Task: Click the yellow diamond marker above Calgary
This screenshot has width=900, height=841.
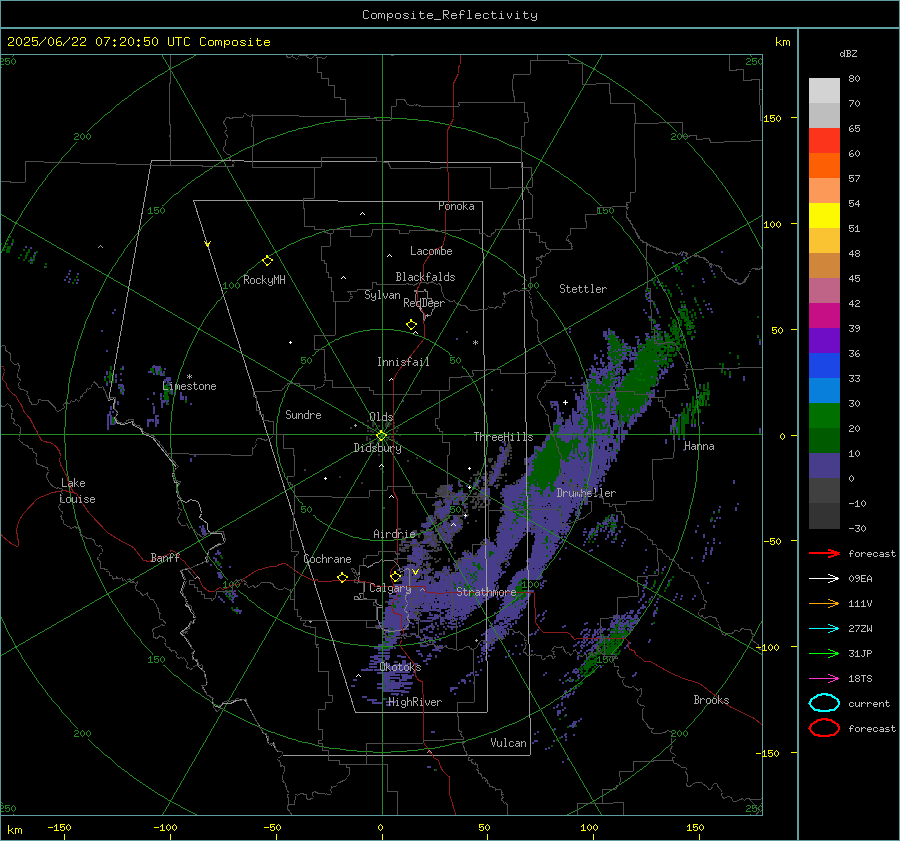Action: click(x=395, y=576)
